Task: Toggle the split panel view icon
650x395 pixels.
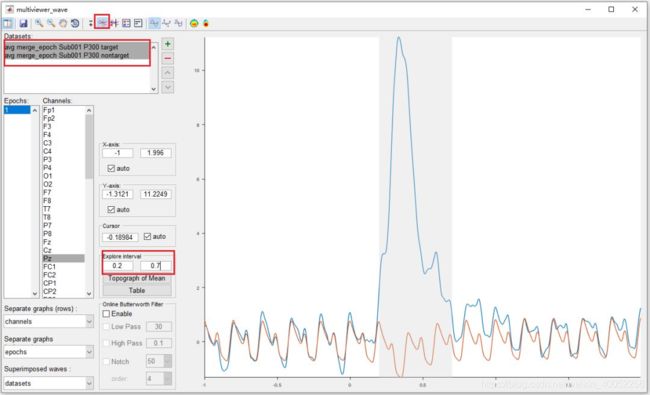Action: [x=8, y=23]
